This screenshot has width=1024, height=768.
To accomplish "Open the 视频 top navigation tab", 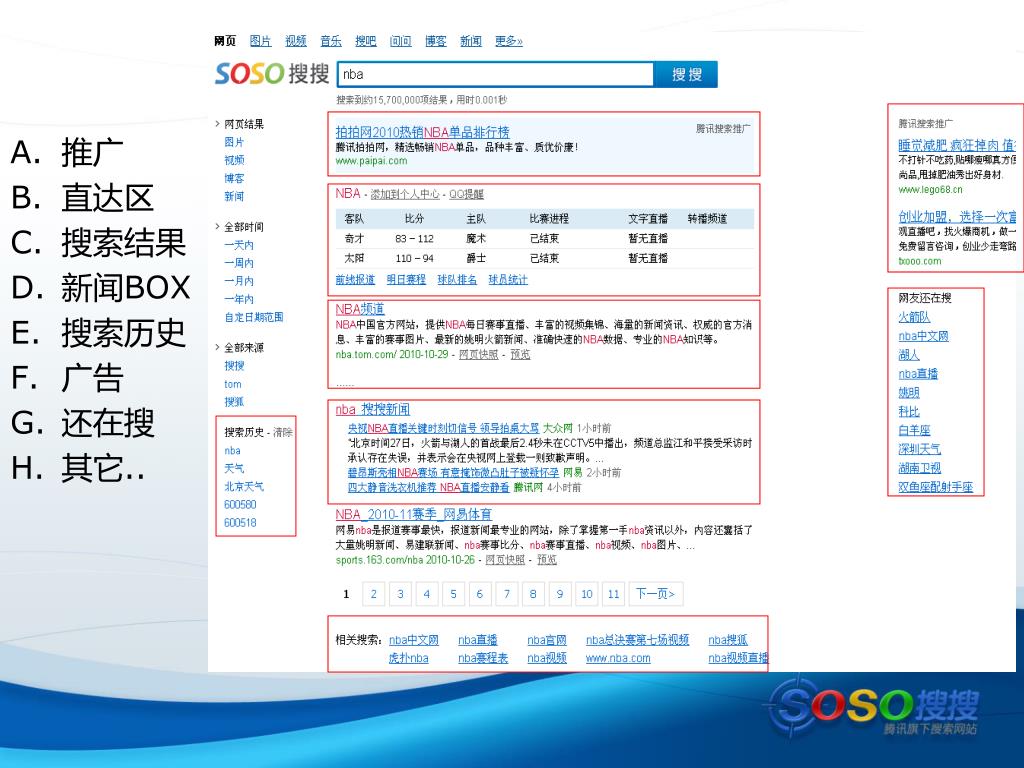I will pos(296,41).
